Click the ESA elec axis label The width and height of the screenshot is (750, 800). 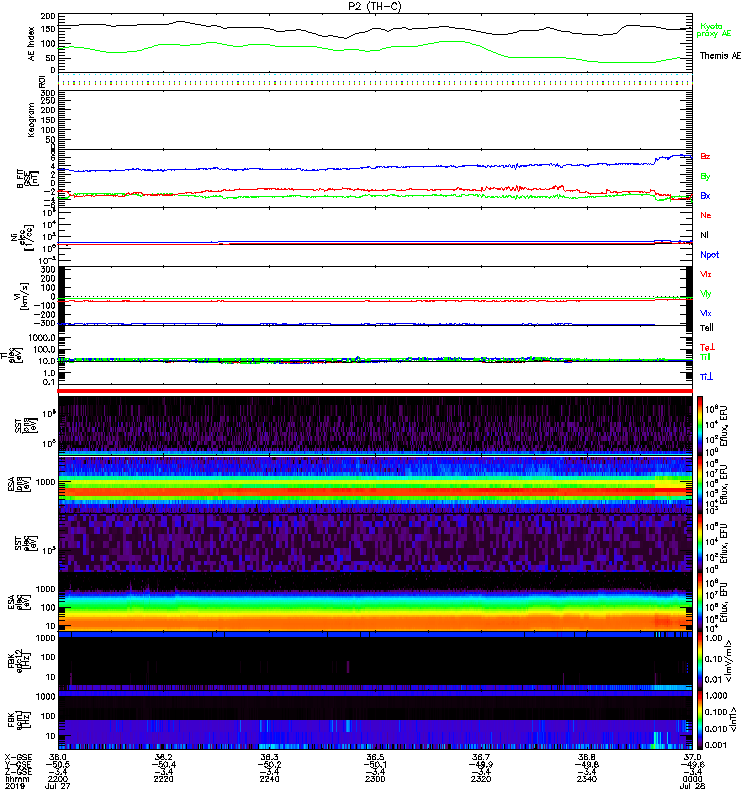17,603
